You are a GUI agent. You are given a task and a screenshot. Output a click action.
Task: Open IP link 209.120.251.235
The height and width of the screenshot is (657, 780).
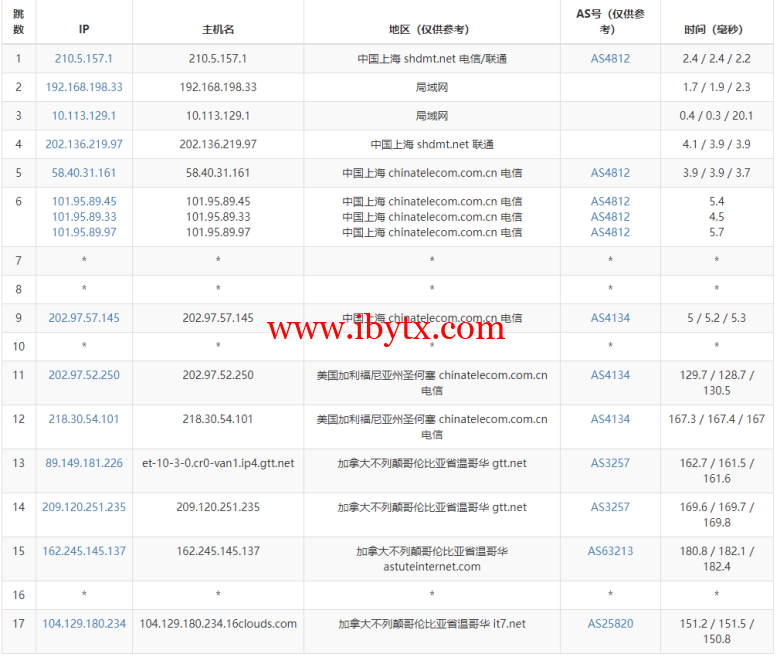(84, 507)
